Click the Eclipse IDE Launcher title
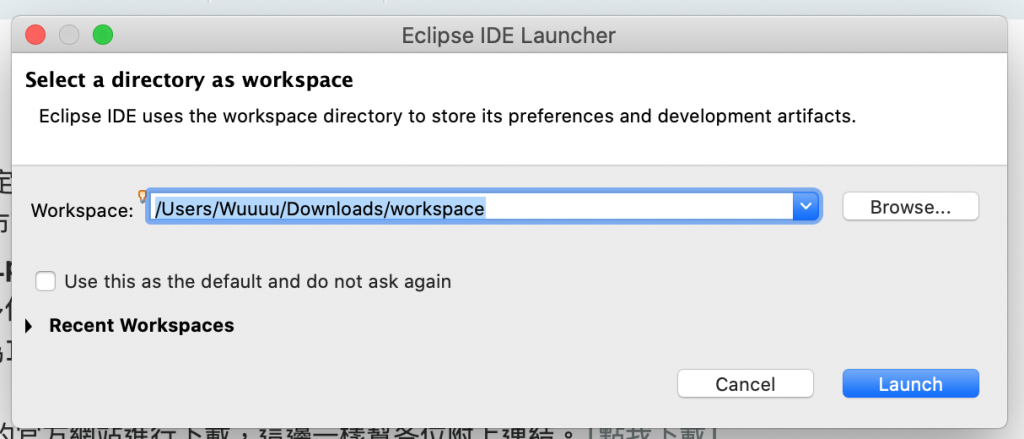This screenshot has width=1024, height=439. coord(509,35)
